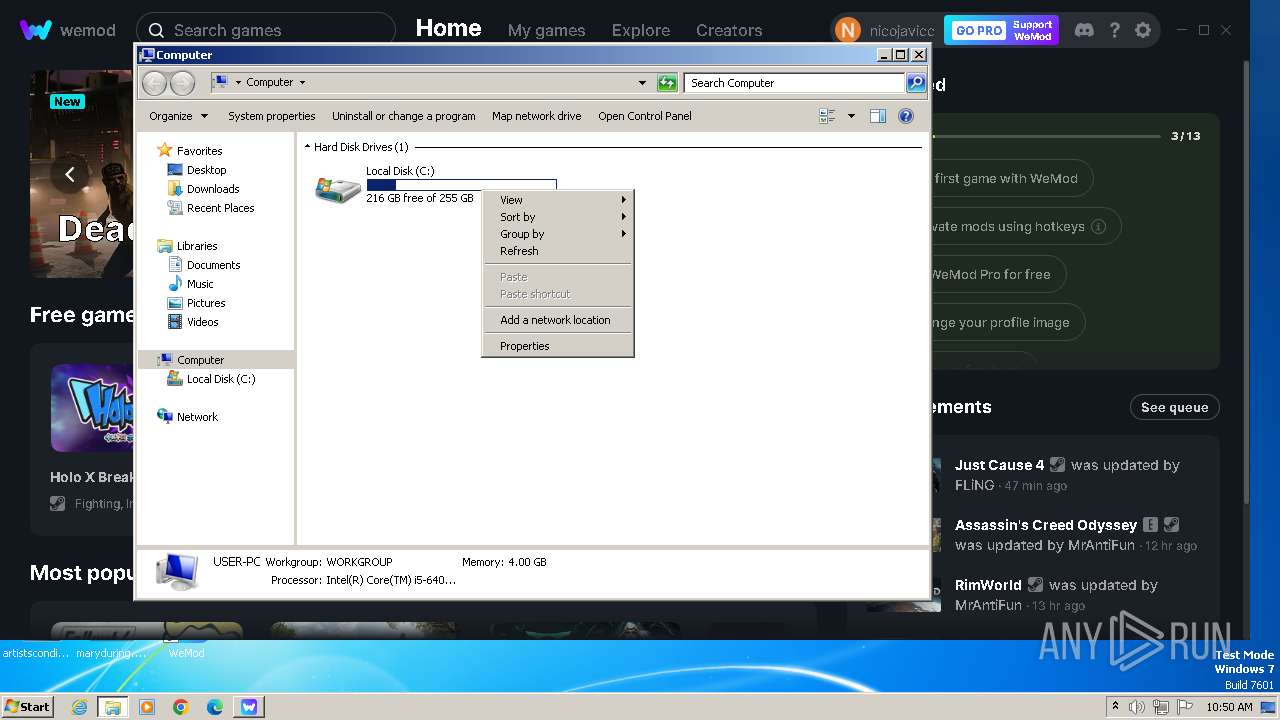
Task: Open Chrome from the taskbar
Action: click(180, 707)
